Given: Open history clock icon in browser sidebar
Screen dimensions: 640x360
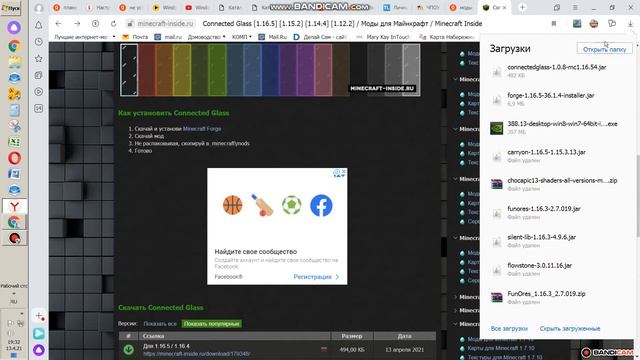Looking at the screenshot, I should pyautogui.click(x=39, y=42).
